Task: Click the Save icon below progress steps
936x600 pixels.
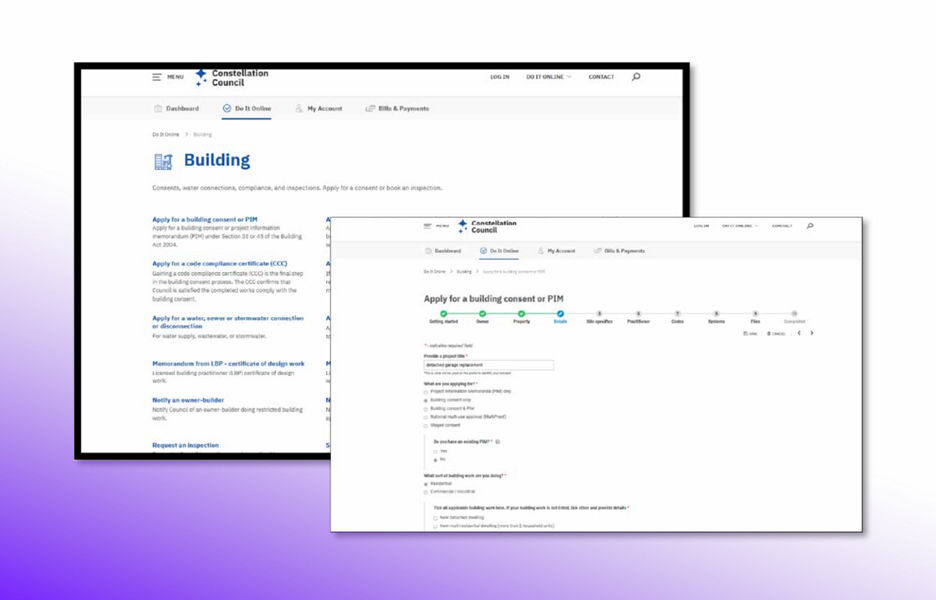Action: click(x=746, y=334)
